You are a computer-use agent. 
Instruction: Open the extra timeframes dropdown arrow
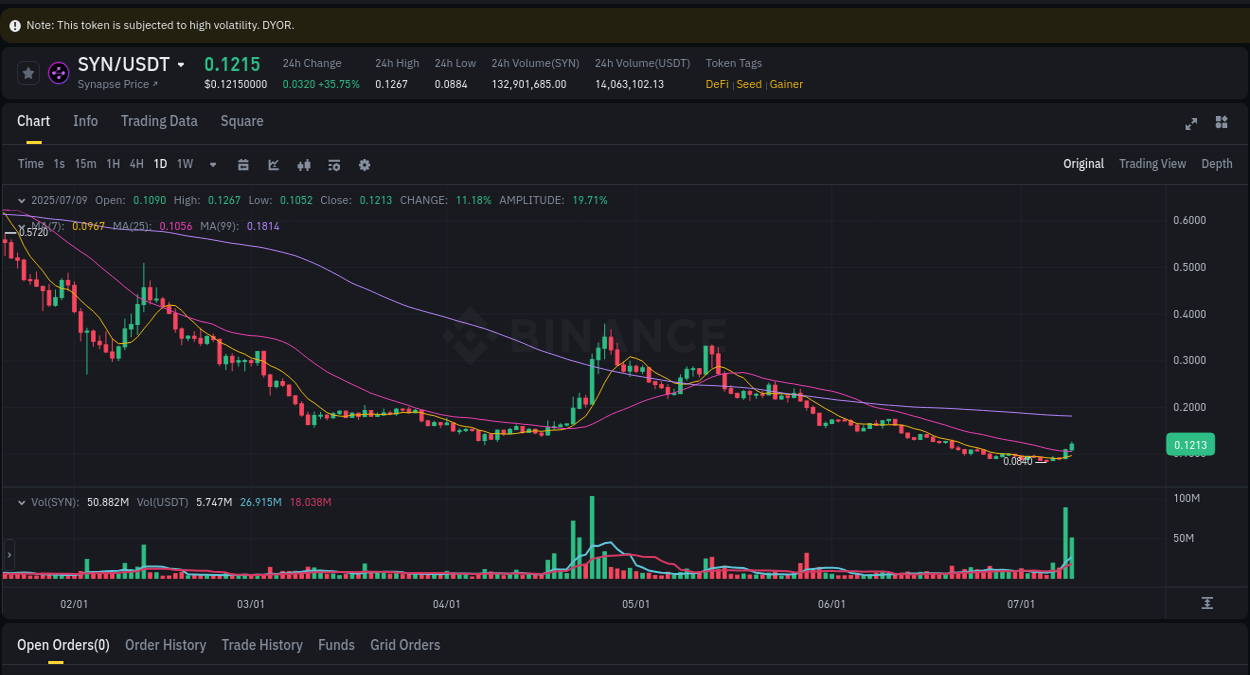point(212,164)
